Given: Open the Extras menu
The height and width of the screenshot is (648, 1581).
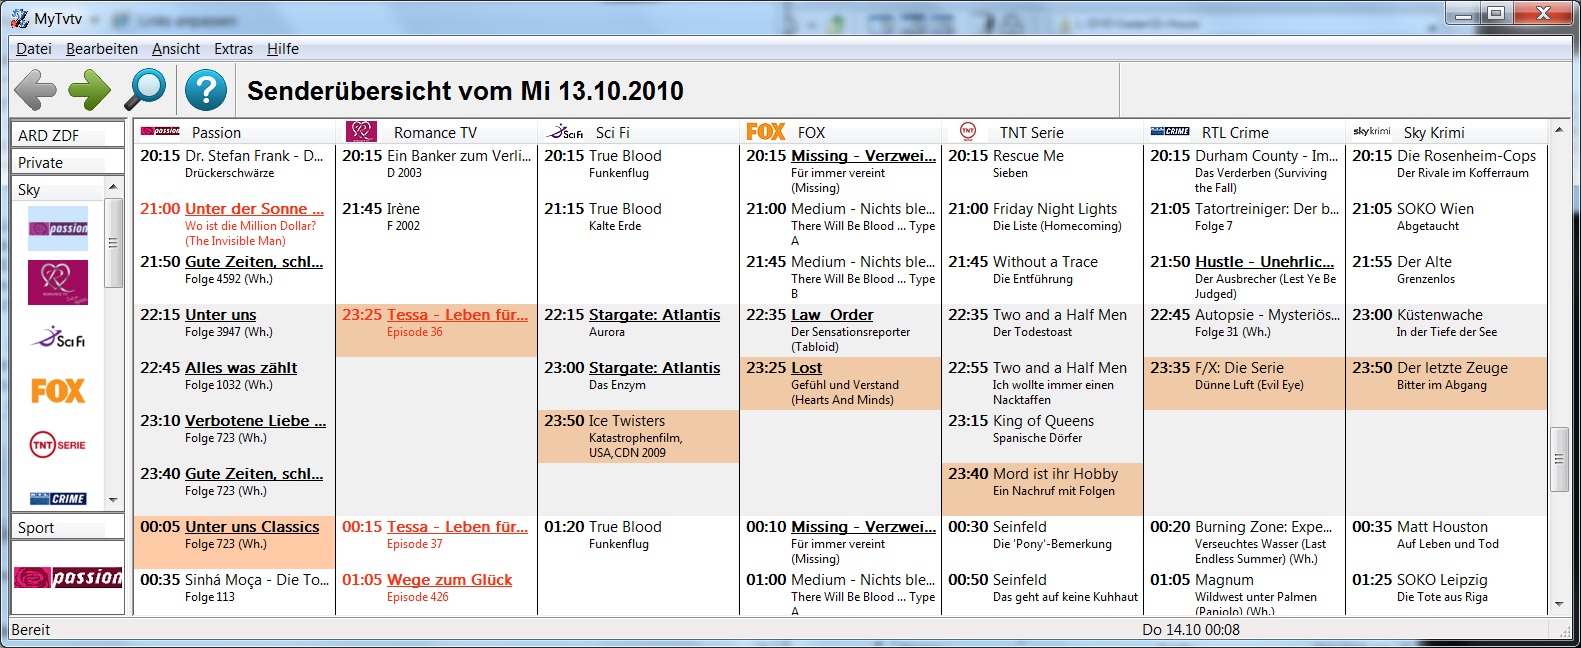Looking at the screenshot, I should tap(234, 49).
